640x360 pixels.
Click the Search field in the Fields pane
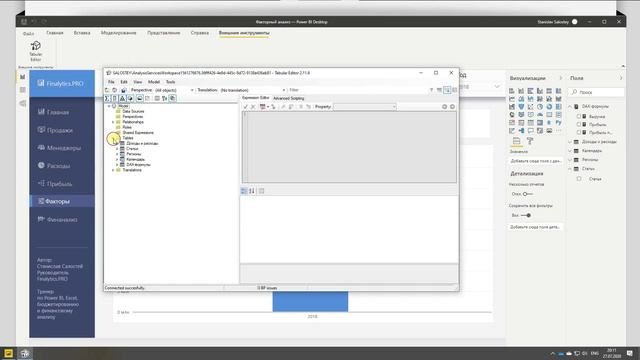tap(597, 92)
